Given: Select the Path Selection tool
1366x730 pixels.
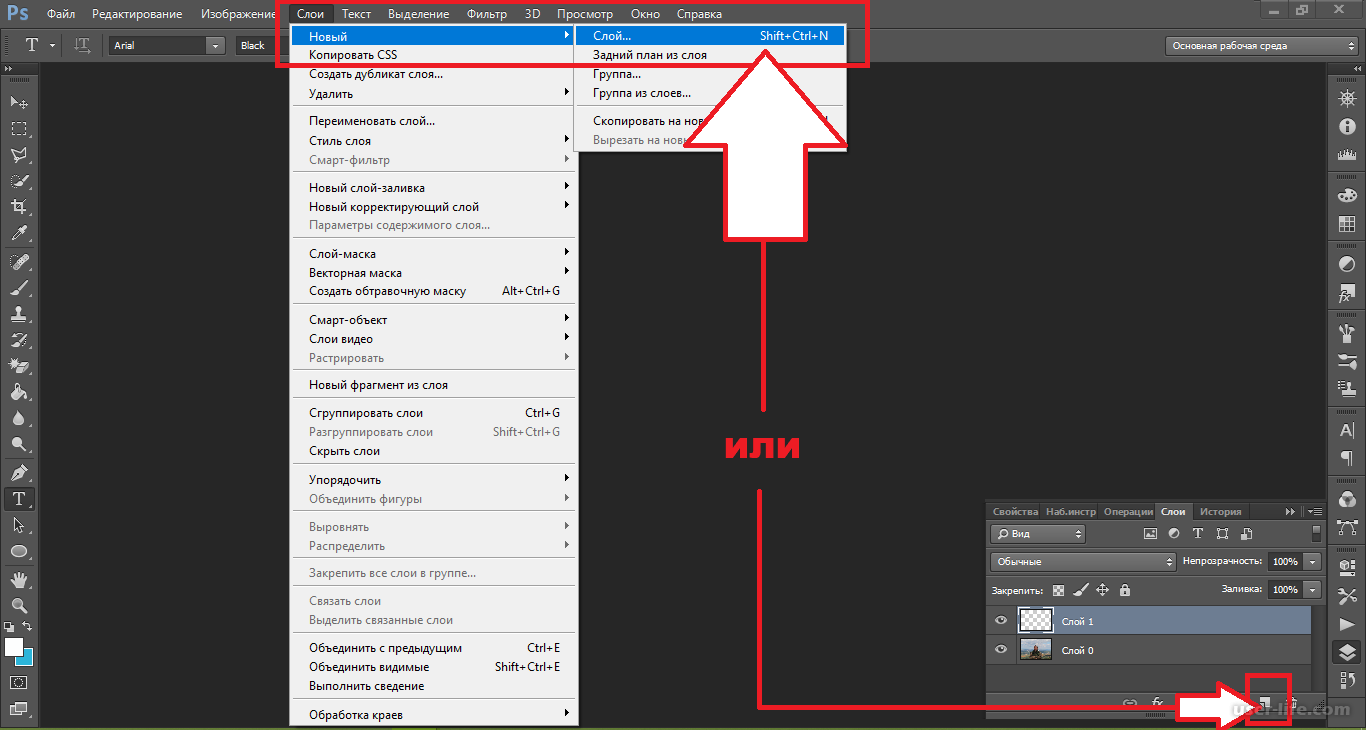Looking at the screenshot, I should (x=19, y=525).
